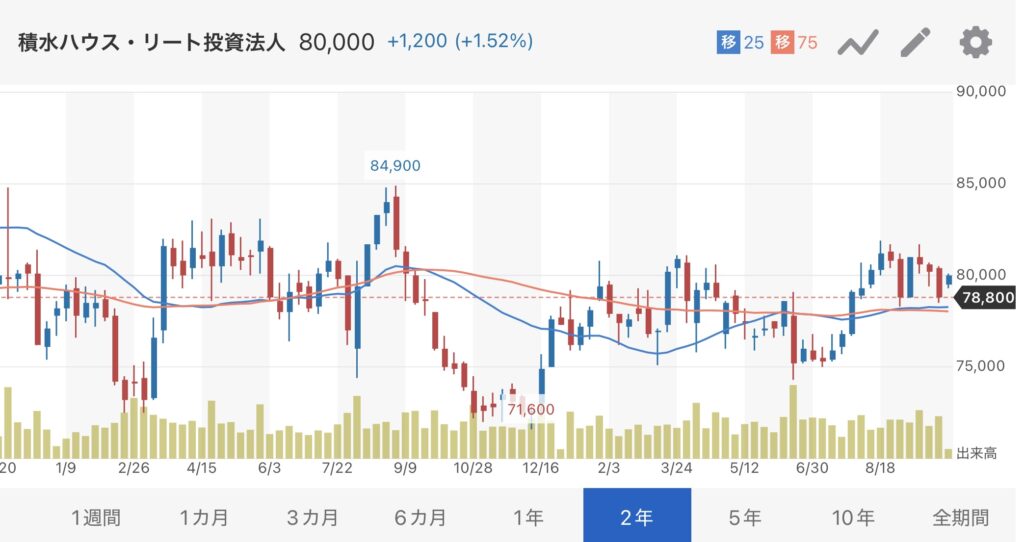Select the 10年 period tab
Image resolution: width=1024 pixels, height=542 pixels.
(x=853, y=517)
